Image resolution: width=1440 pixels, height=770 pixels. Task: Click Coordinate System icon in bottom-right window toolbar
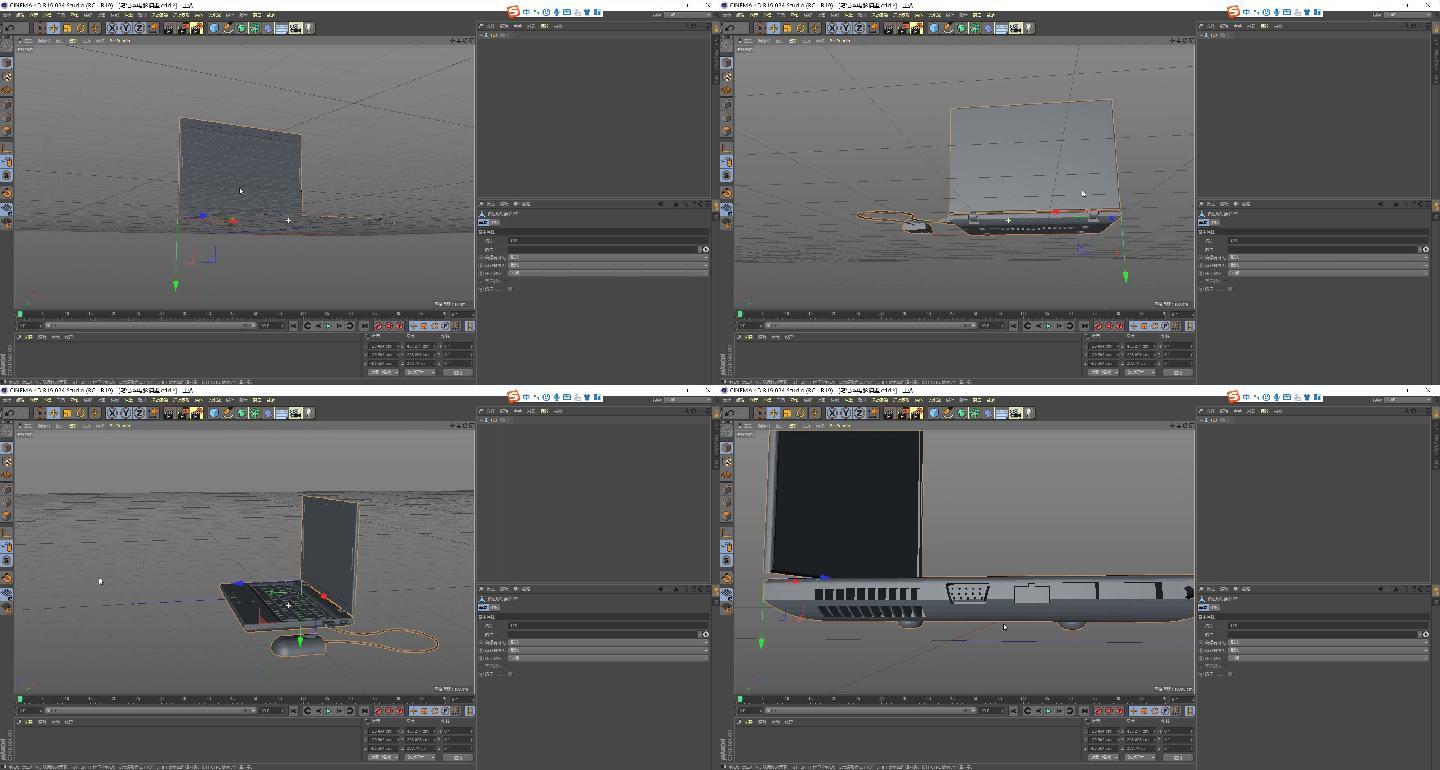click(x=874, y=413)
